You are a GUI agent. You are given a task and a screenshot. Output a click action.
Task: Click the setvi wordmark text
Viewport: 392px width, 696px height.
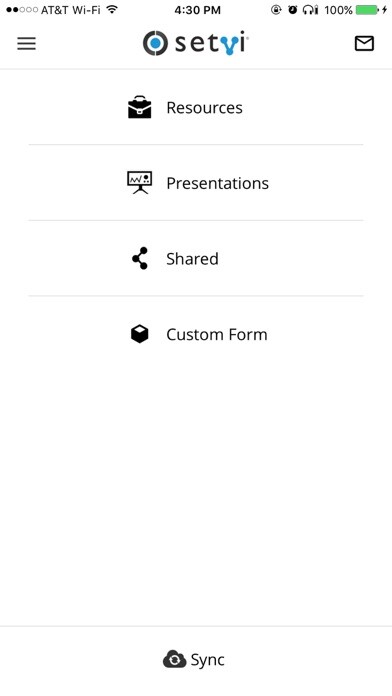(212, 44)
